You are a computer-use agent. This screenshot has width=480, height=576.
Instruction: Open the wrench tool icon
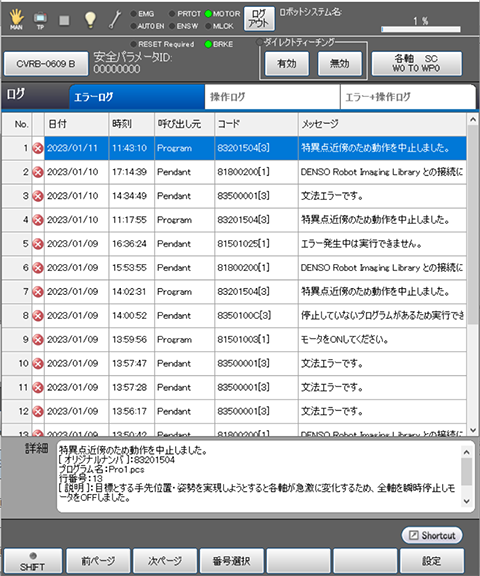(x=115, y=19)
